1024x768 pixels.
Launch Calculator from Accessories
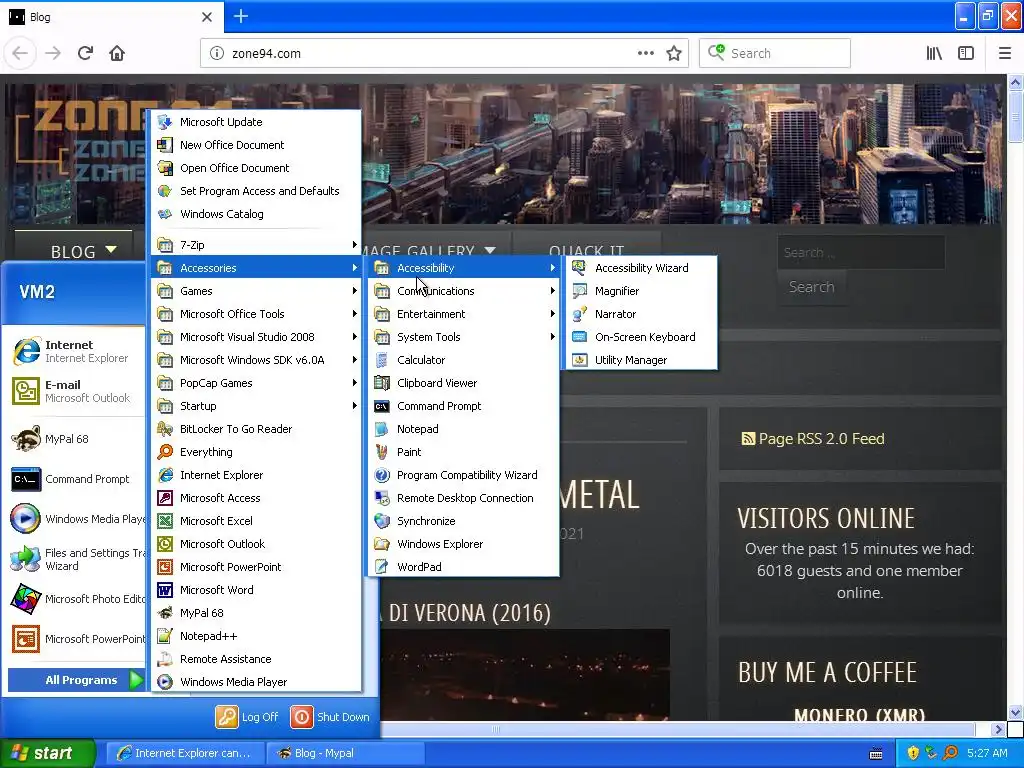464,360
